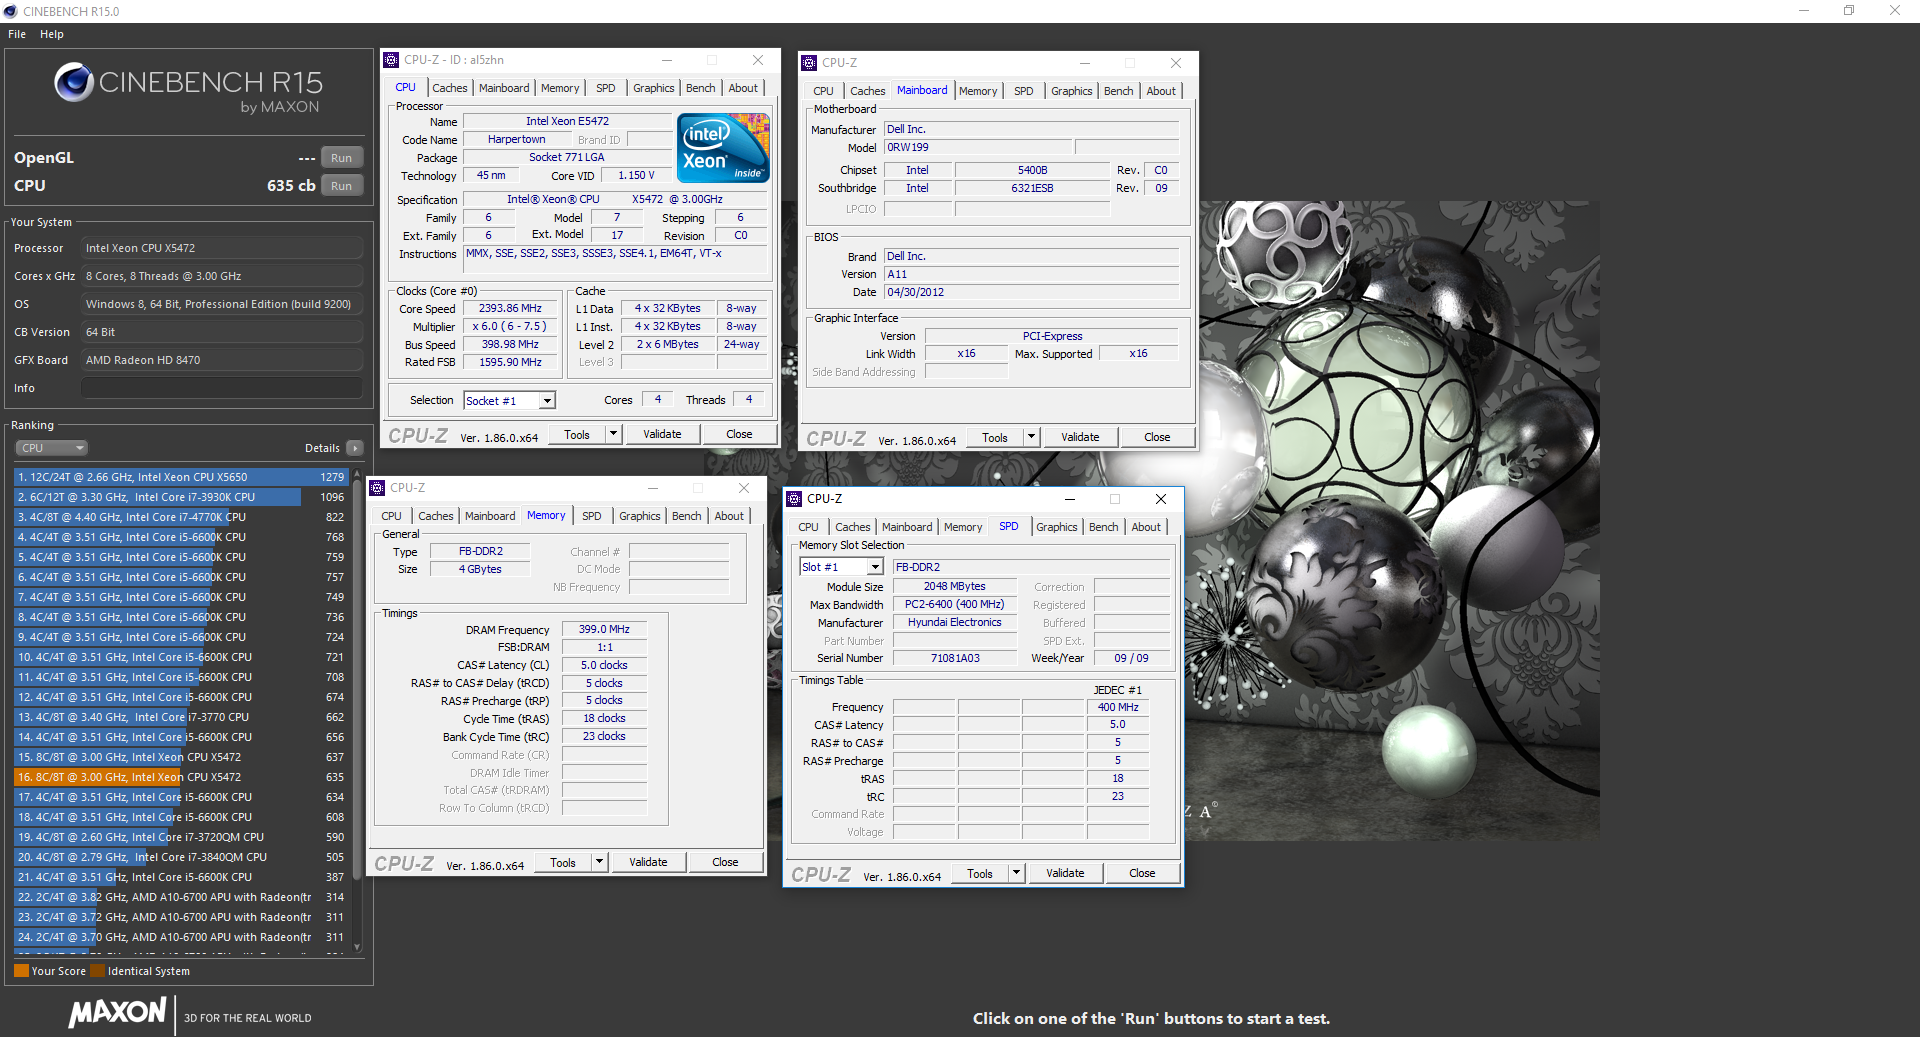Click the Serial Number value 71081A03
Screen dimensions: 1920x1037
(954, 659)
